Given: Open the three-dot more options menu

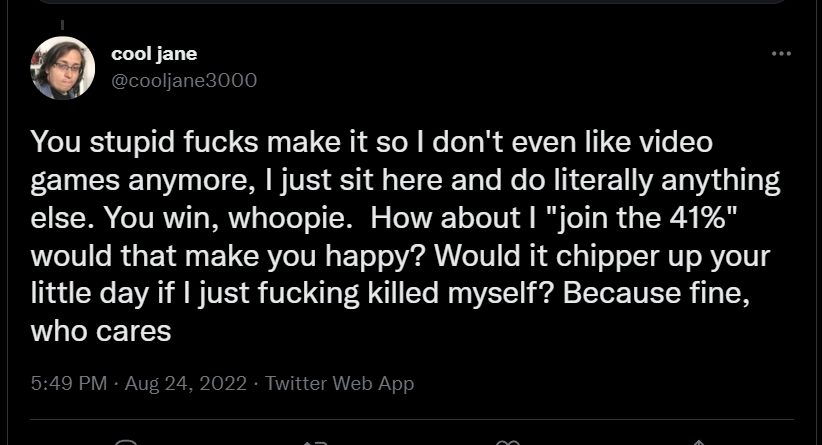Looking at the screenshot, I should click(781, 53).
